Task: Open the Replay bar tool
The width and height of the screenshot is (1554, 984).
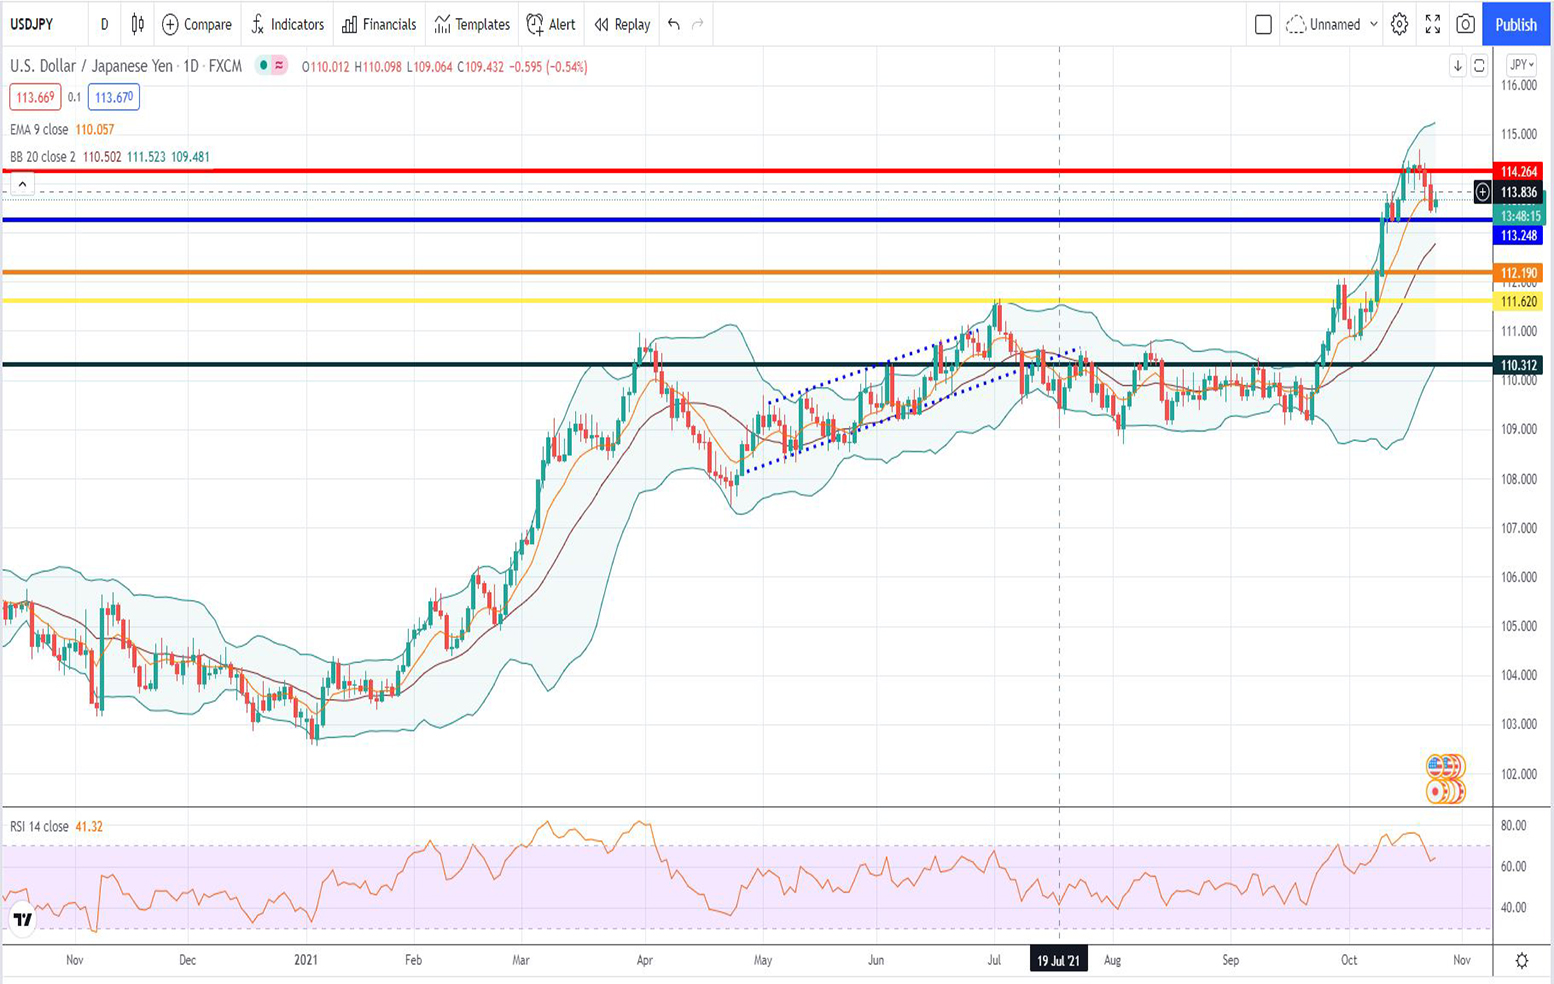Action: [622, 24]
